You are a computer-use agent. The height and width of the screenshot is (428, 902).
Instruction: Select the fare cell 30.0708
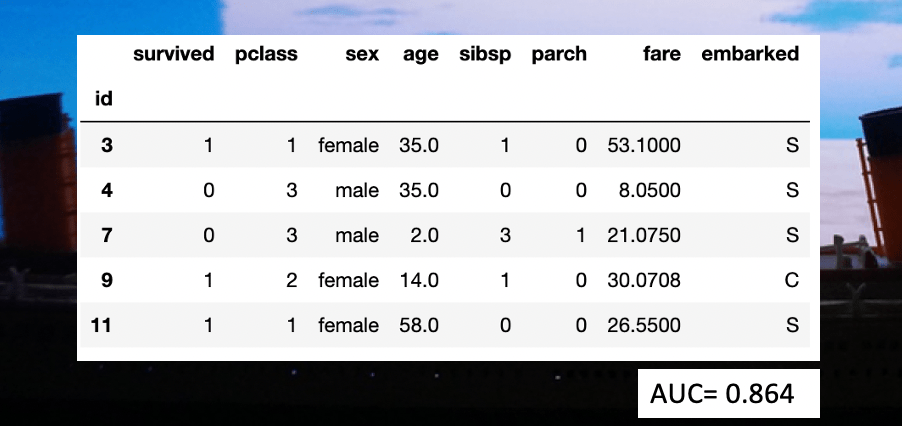[x=644, y=281]
